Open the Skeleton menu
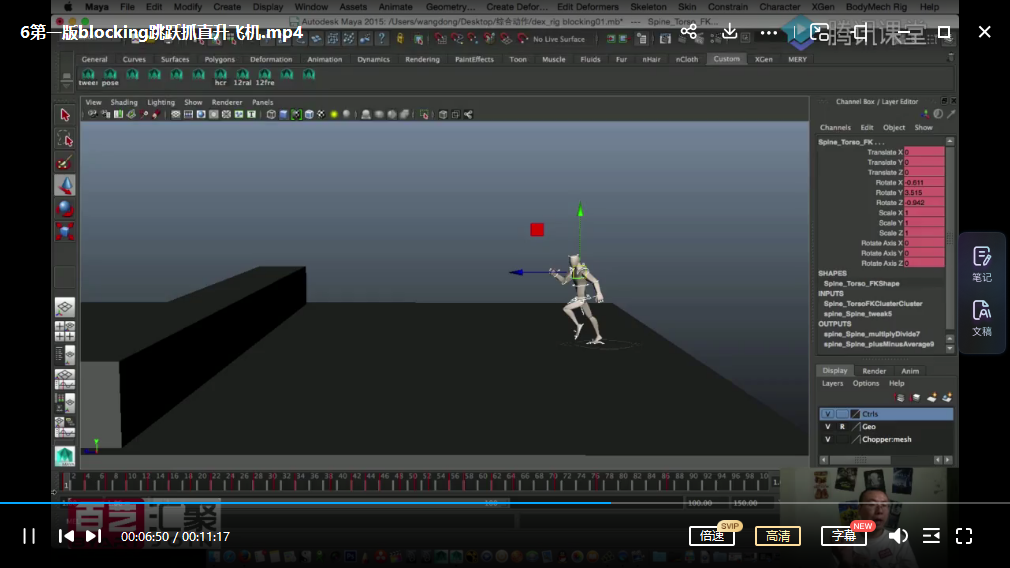The height and width of the screenshot is (568, 1010). 648,6
